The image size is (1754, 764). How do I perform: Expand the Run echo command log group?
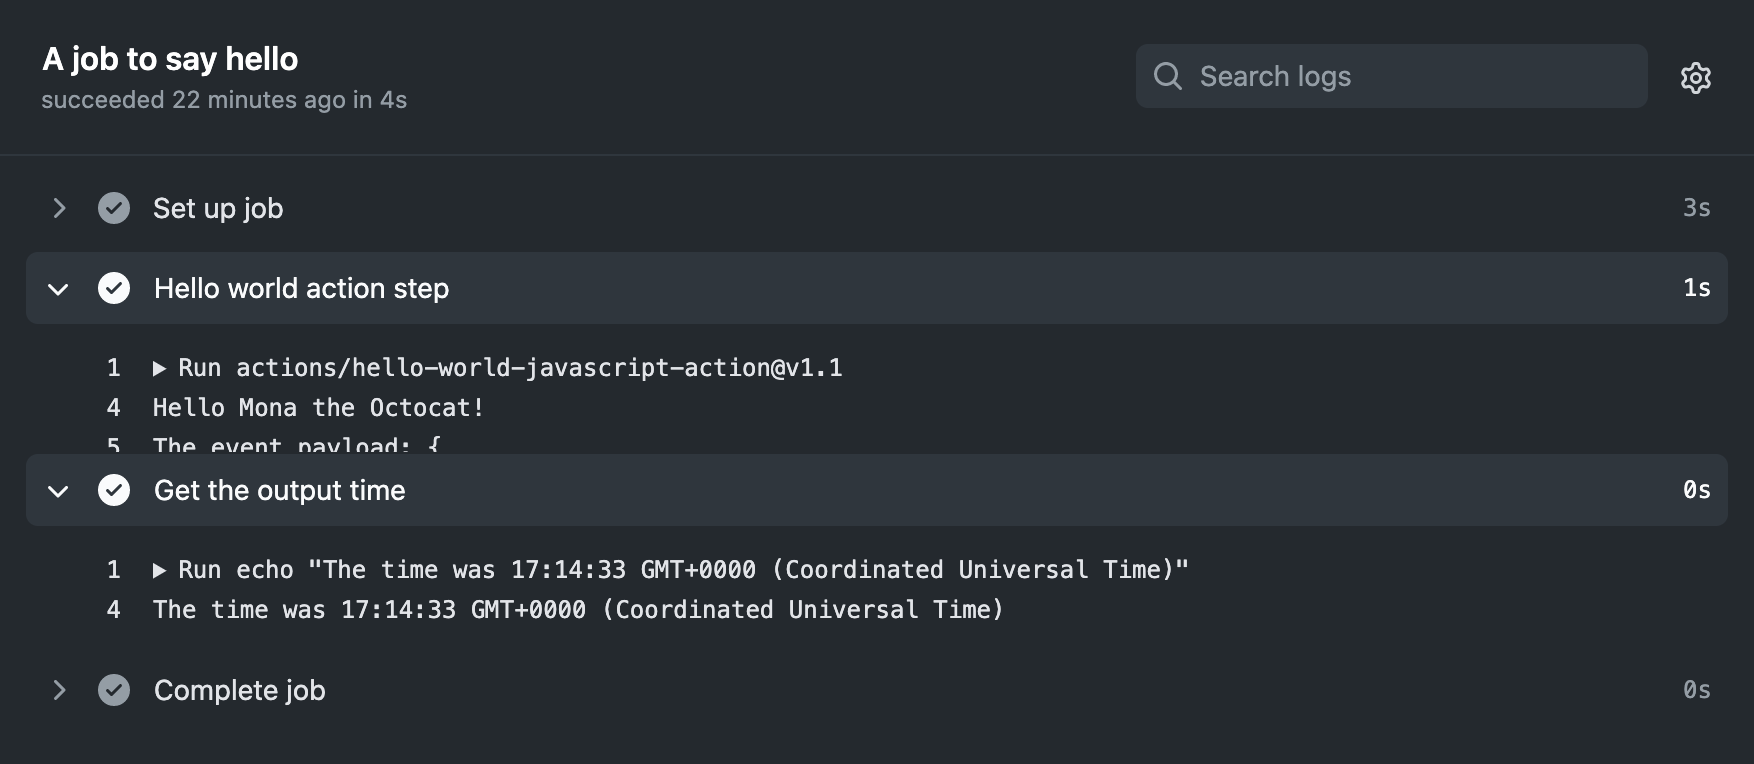pos(159,571)
